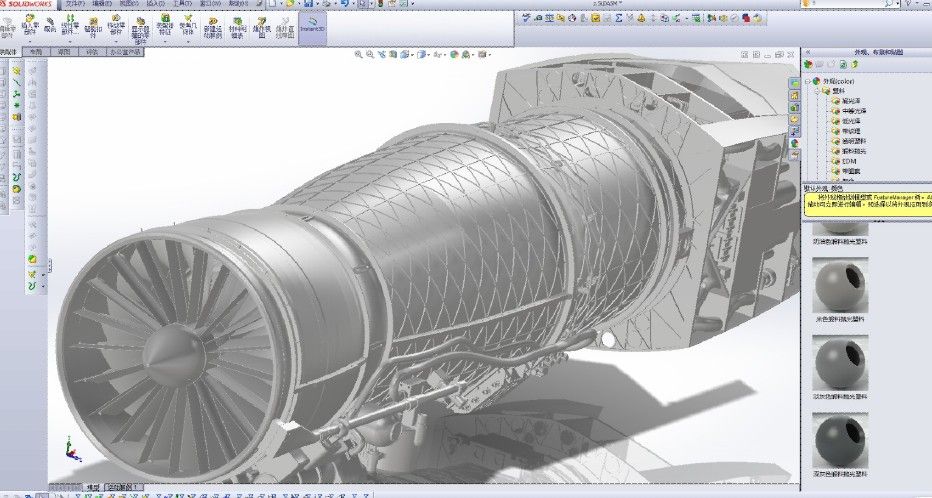Select 透明塑料 in appearance tree
This screenshot has height=498, width=932.
854,141
